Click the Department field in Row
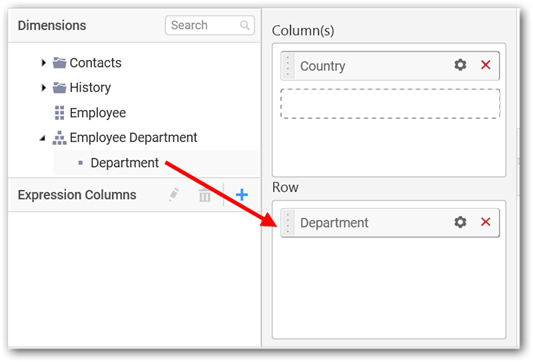The image size is (533, 362). pos(390,223)
